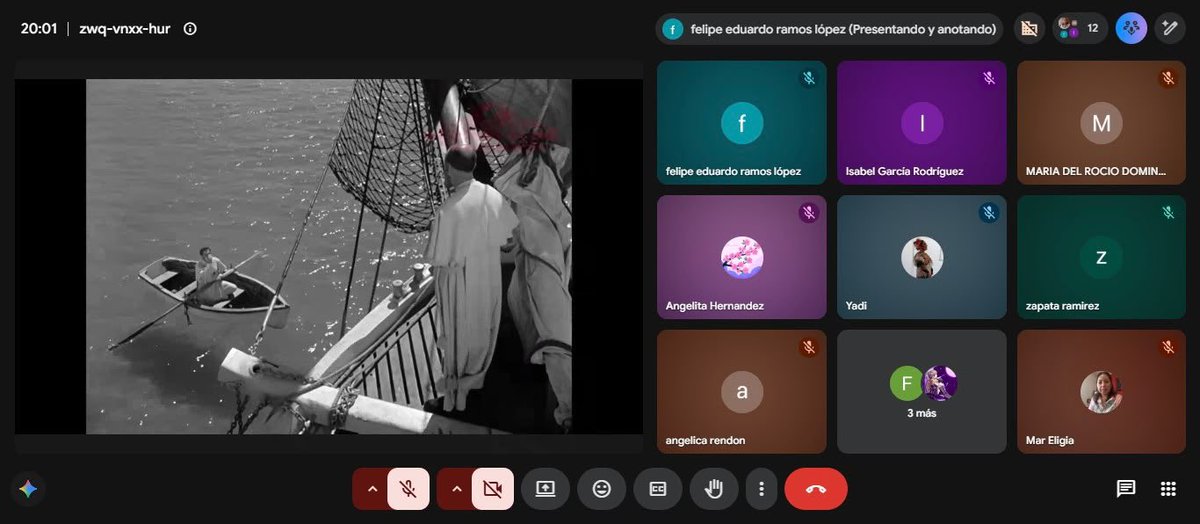This screenshot has width=1200, height=524.
Task: Select angelica rendon participant tile
Action: tap(742, 391)
